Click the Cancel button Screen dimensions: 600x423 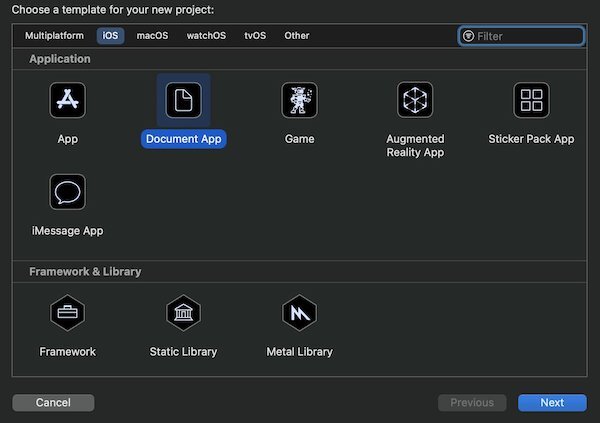click(53, 403)
